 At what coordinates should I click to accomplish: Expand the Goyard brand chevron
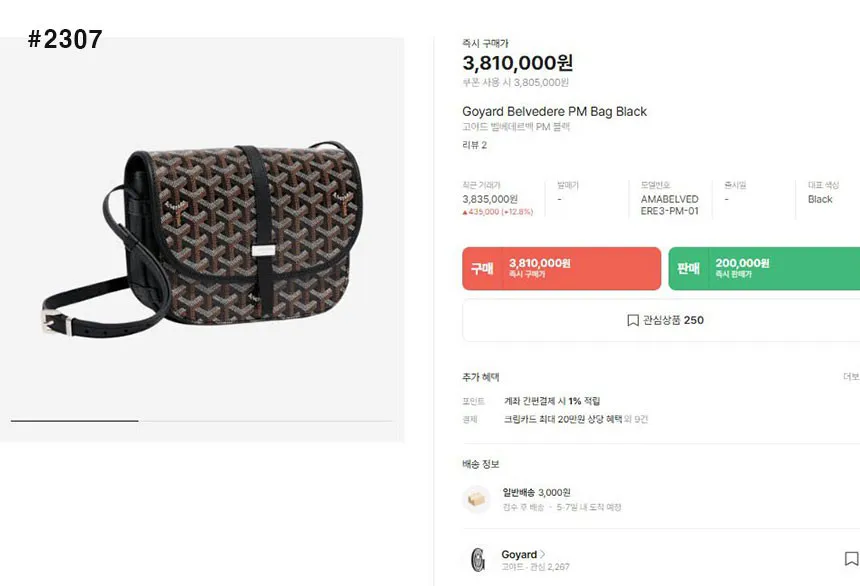click(x=543, y=554)
